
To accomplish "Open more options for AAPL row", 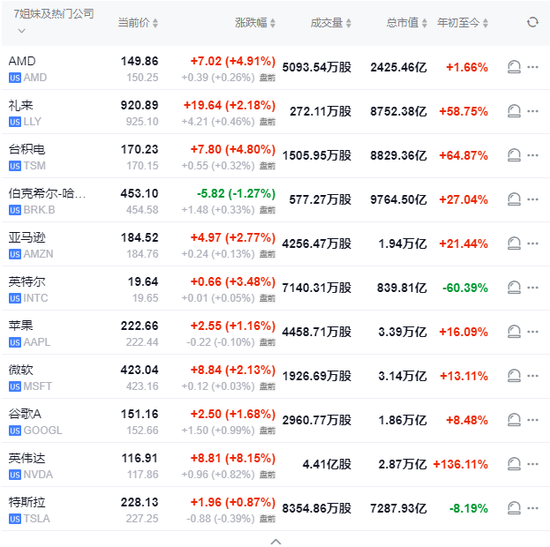I will [532, 332].
